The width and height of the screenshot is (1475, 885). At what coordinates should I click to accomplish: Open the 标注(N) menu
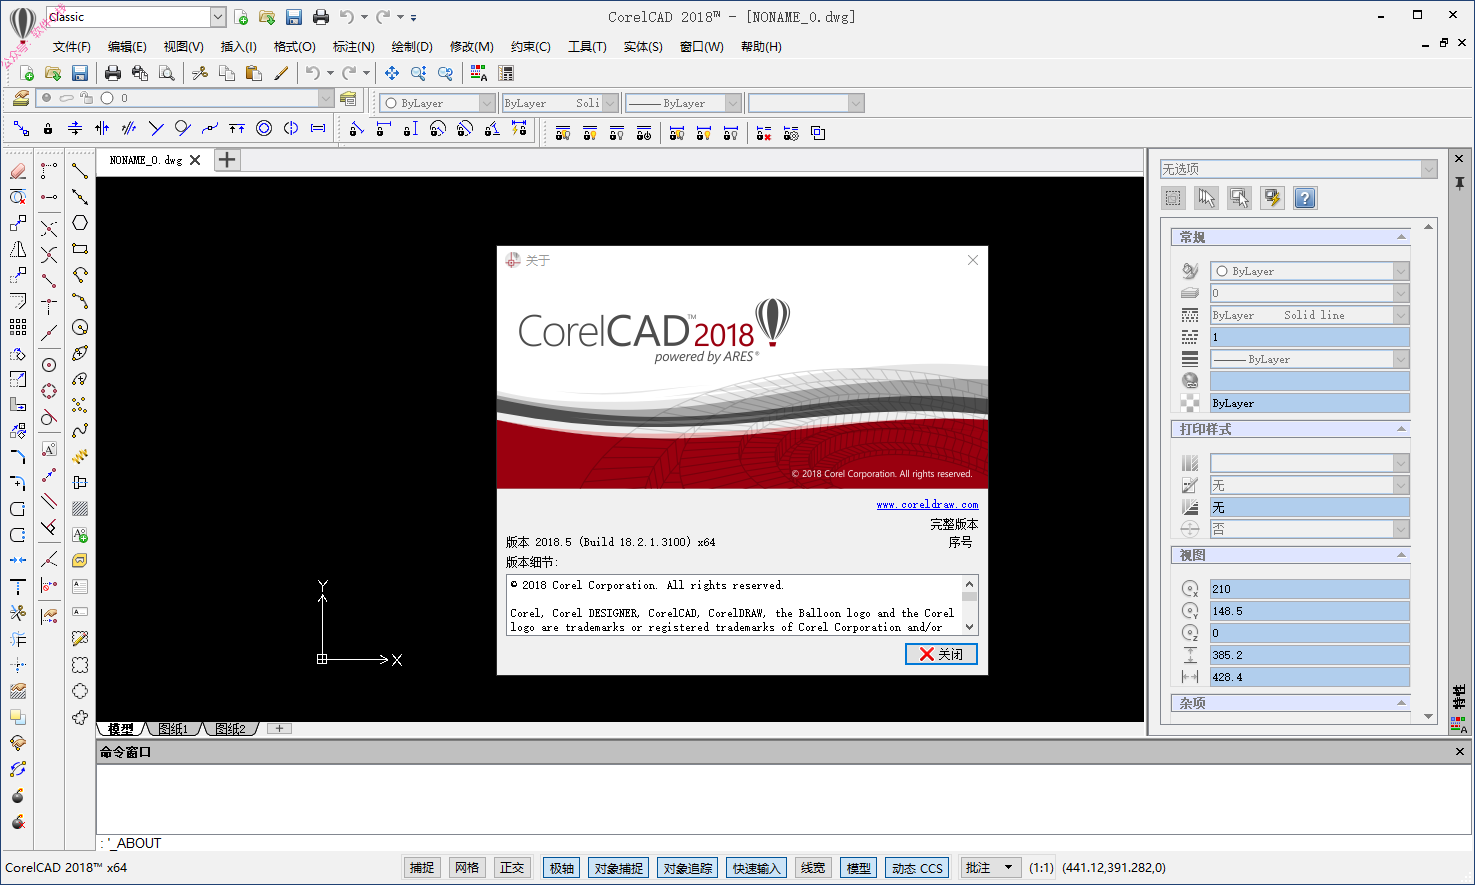[x=354, y=47]
